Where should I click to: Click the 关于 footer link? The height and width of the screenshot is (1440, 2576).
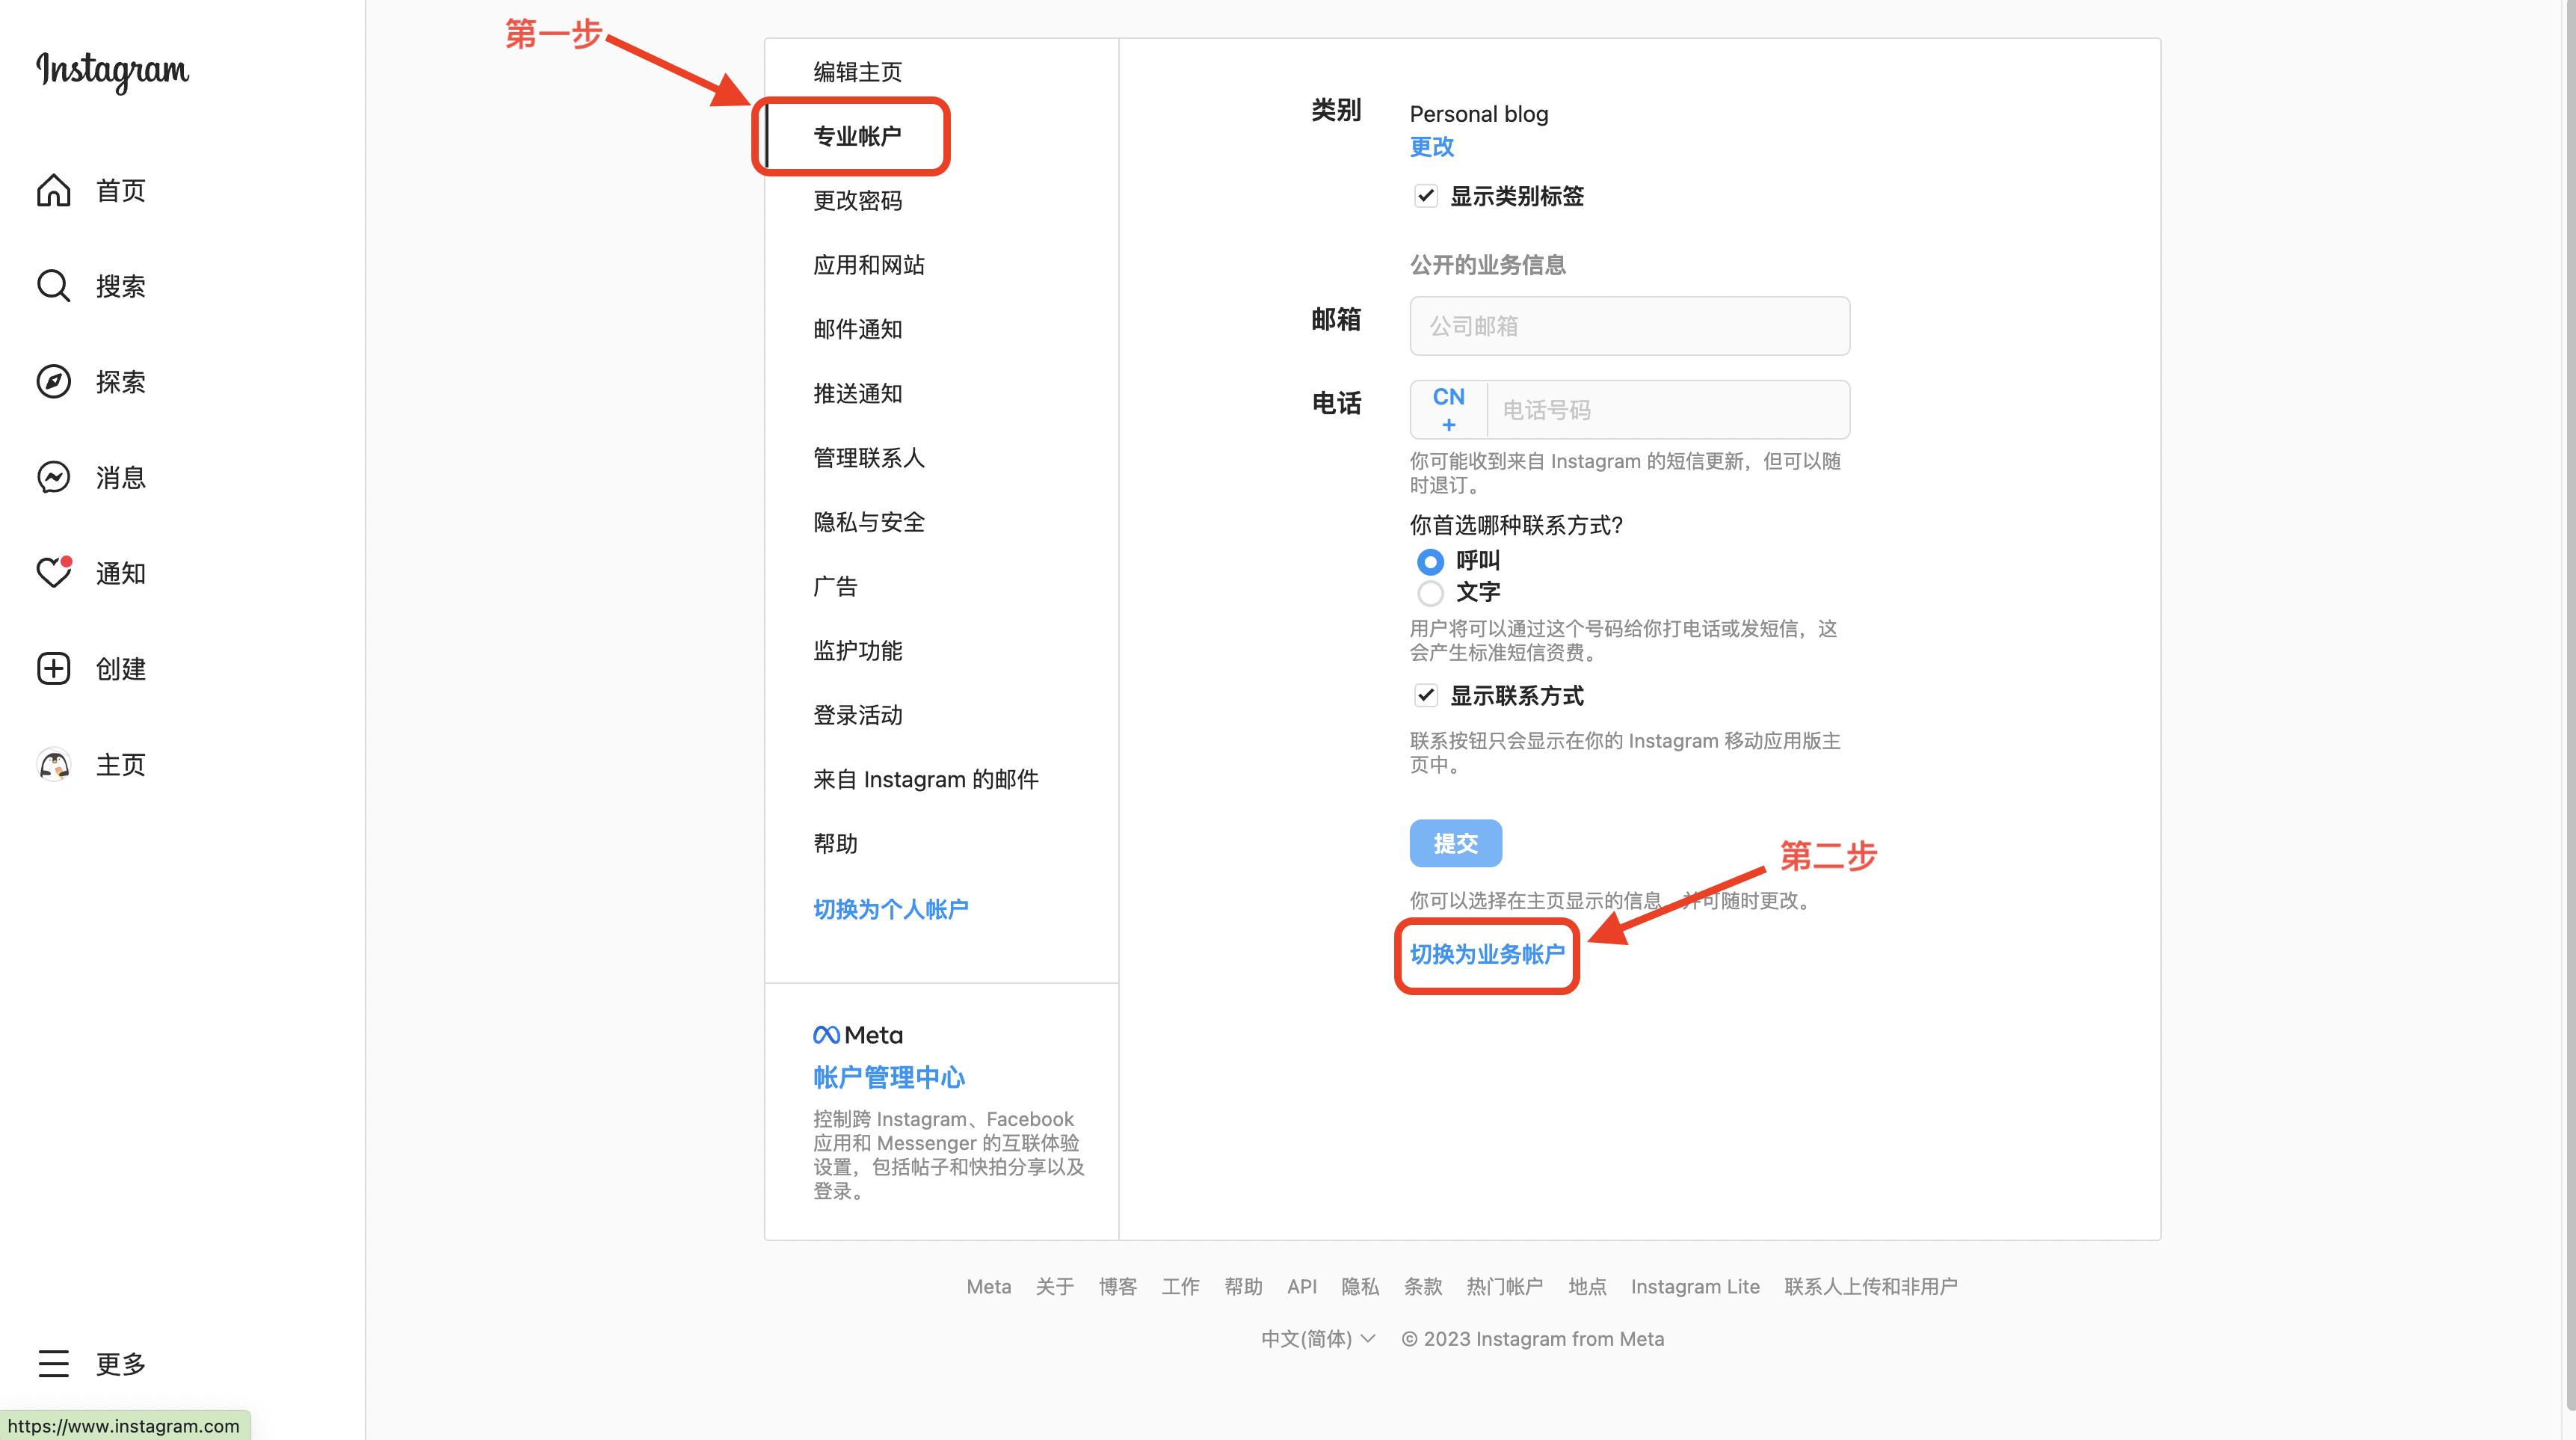1054,1287
